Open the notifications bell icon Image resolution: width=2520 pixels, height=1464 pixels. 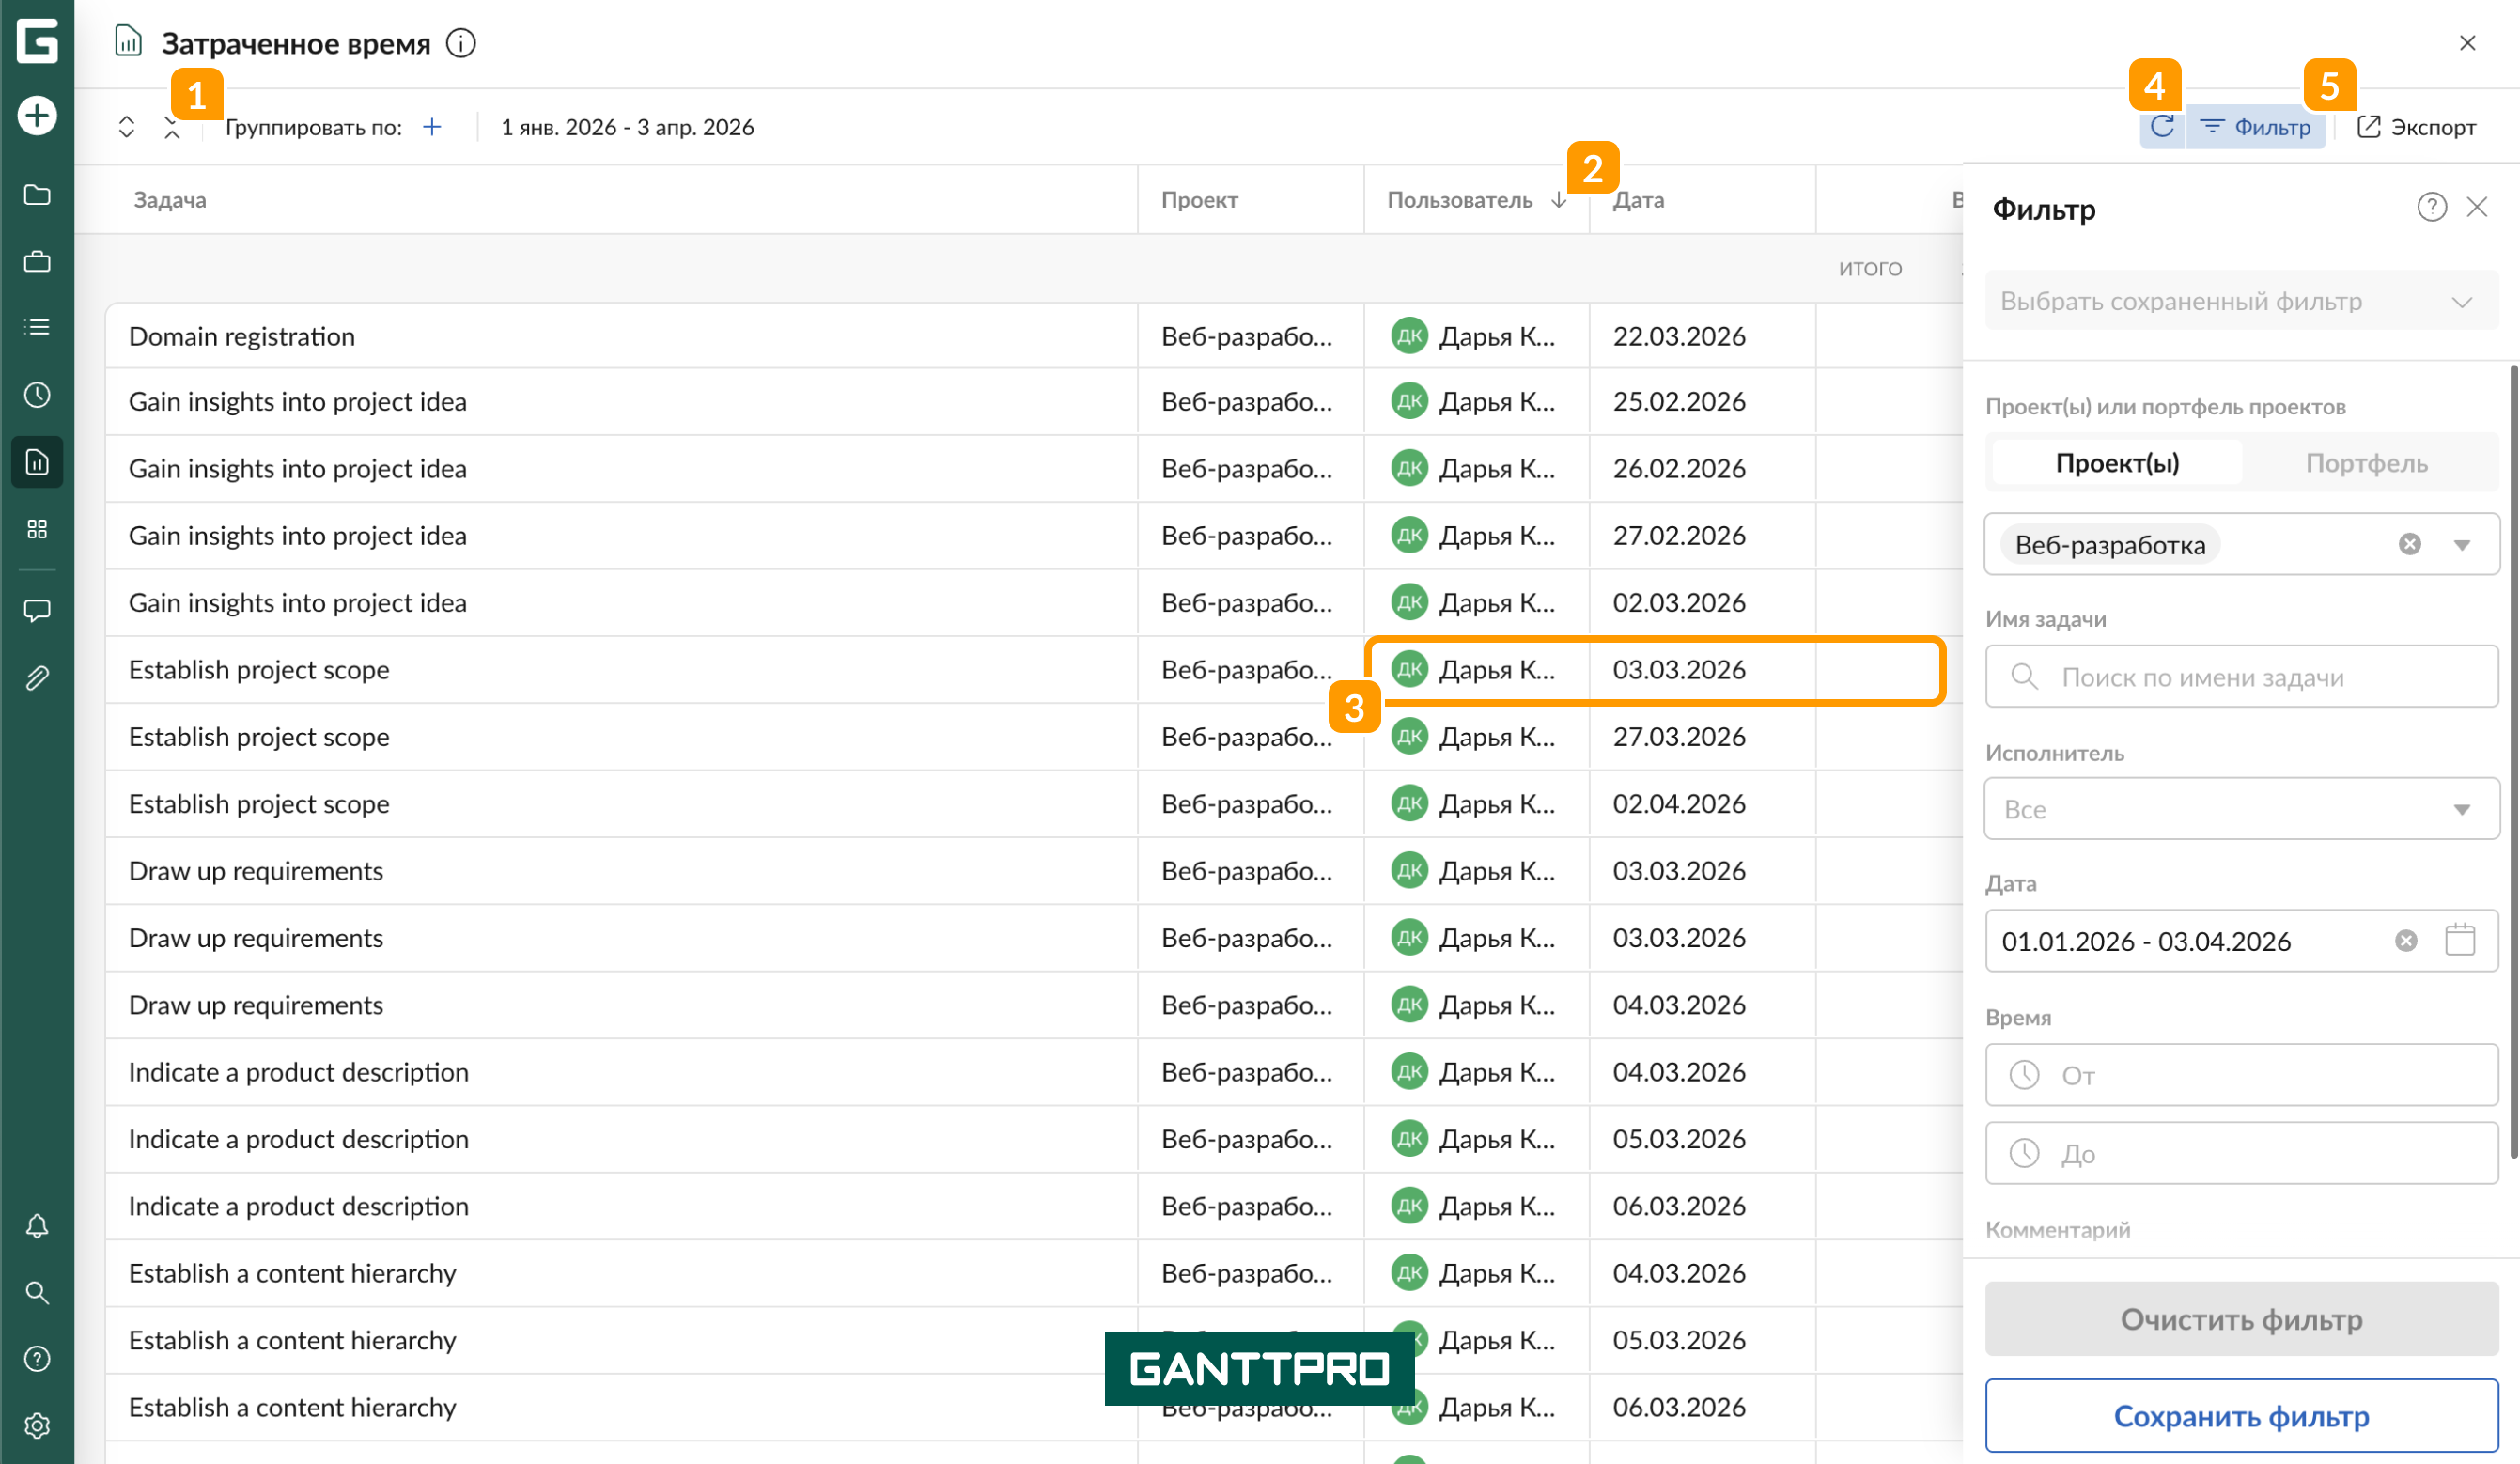tap(37, 1226)
